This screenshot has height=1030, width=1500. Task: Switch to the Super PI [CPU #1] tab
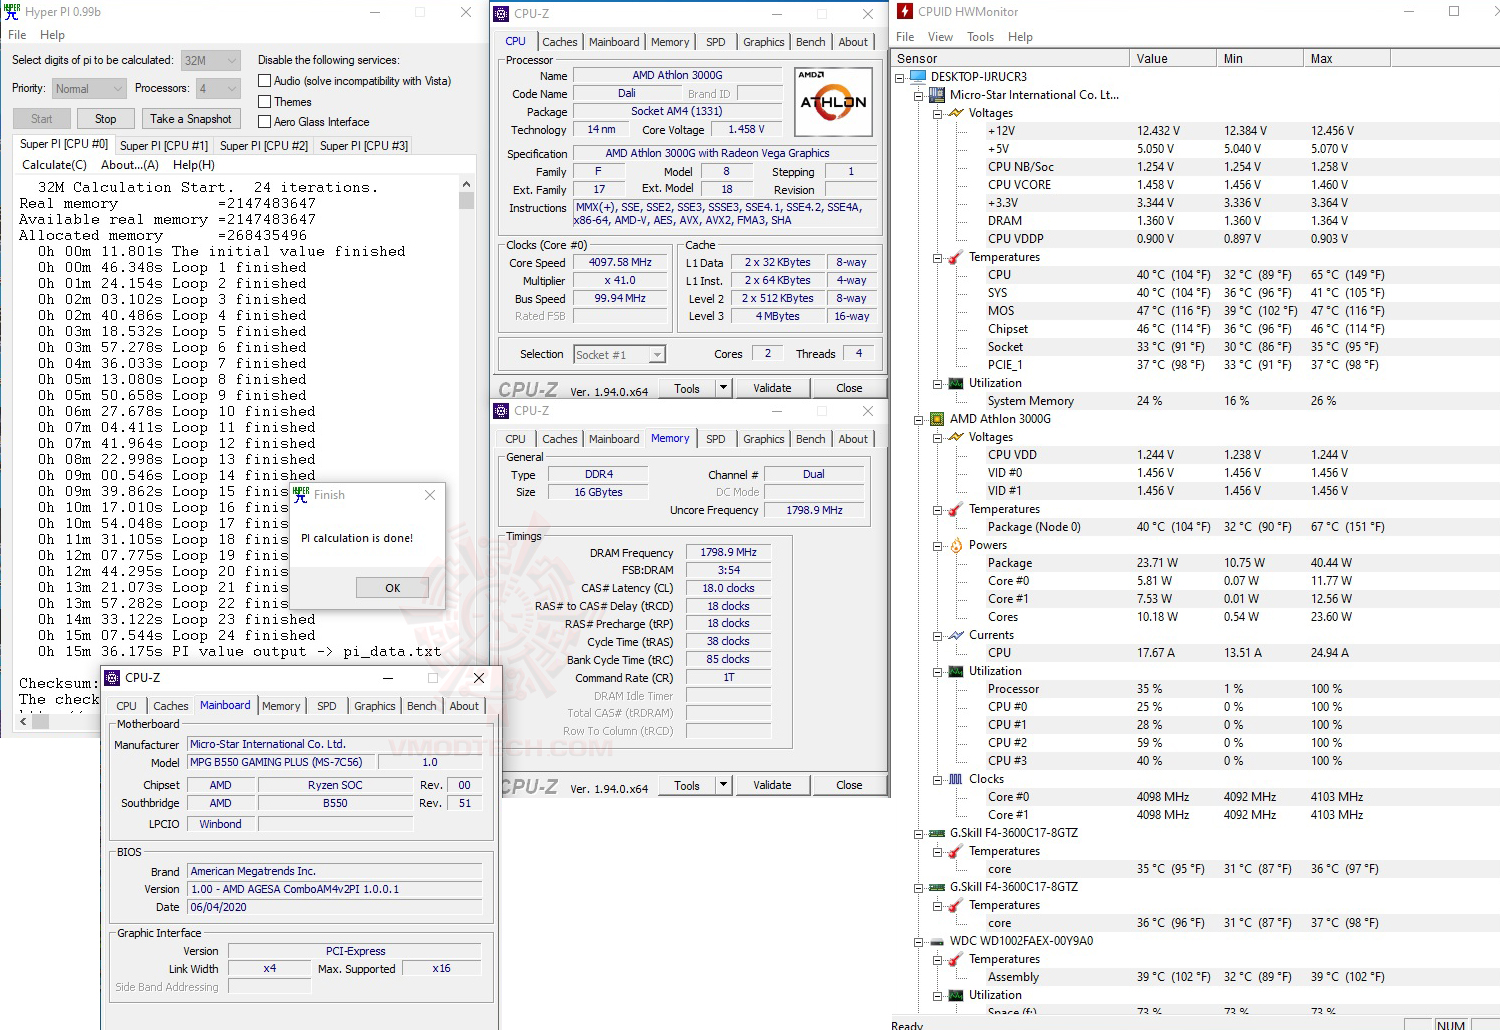tap(164, 146)
